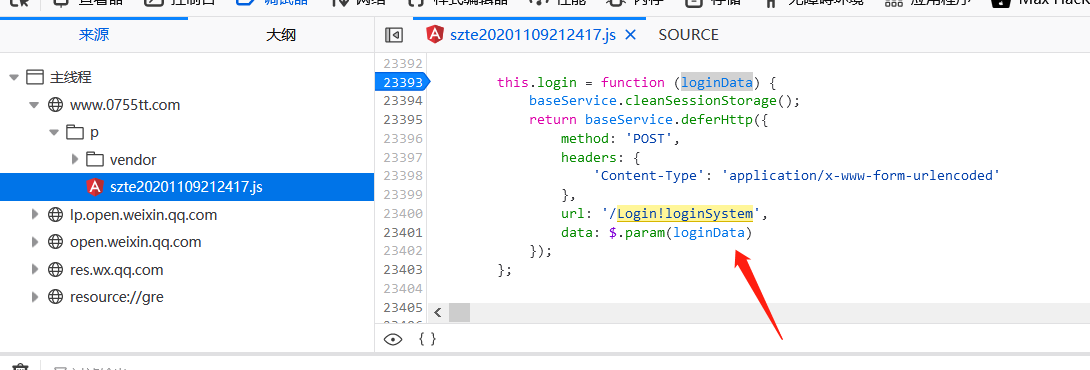
Task: Close the szte20201109212417.js editor tab
Action: [x=631, y=35]
